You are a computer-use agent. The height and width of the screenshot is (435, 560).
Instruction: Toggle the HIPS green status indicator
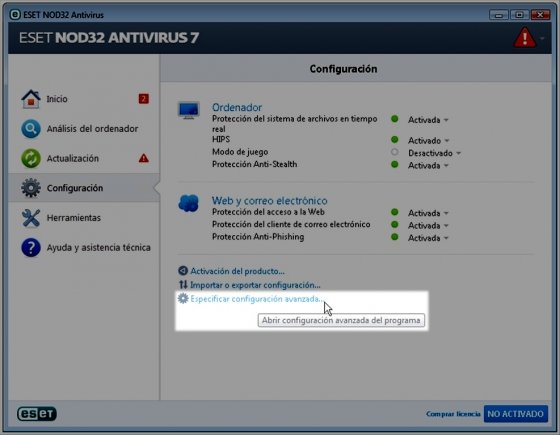[x=395, y=140]
